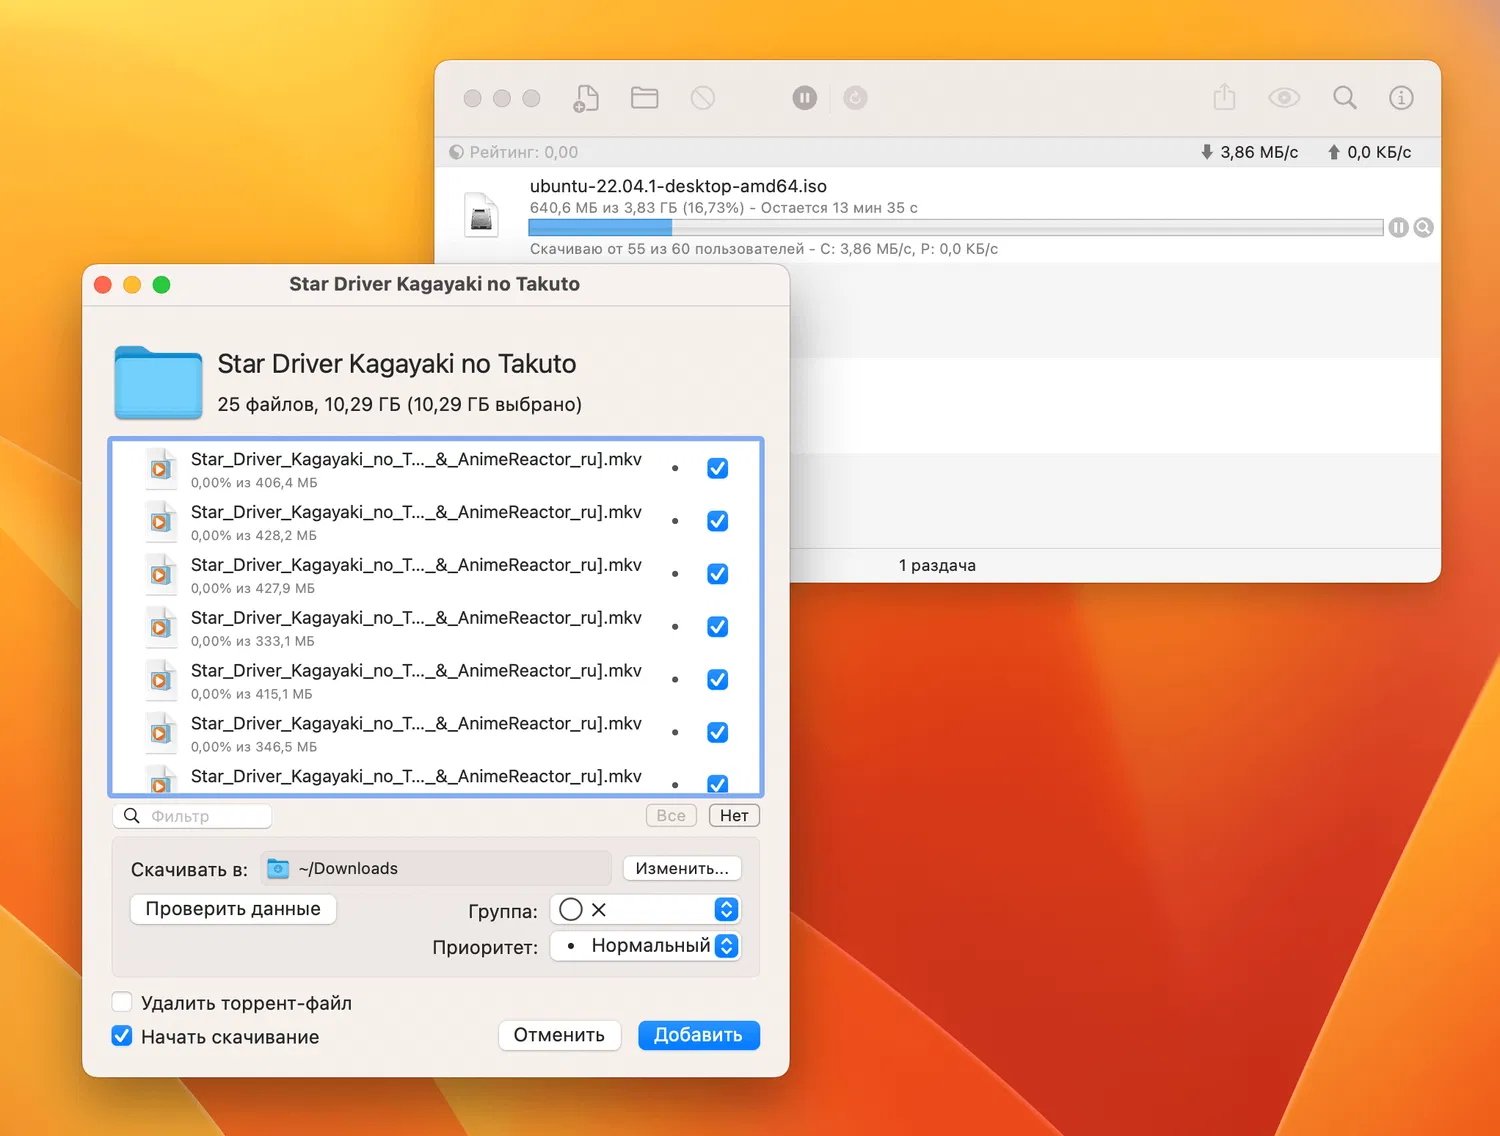Focus the Фильтр search field

pyautogui.click(x=192, y=816)
